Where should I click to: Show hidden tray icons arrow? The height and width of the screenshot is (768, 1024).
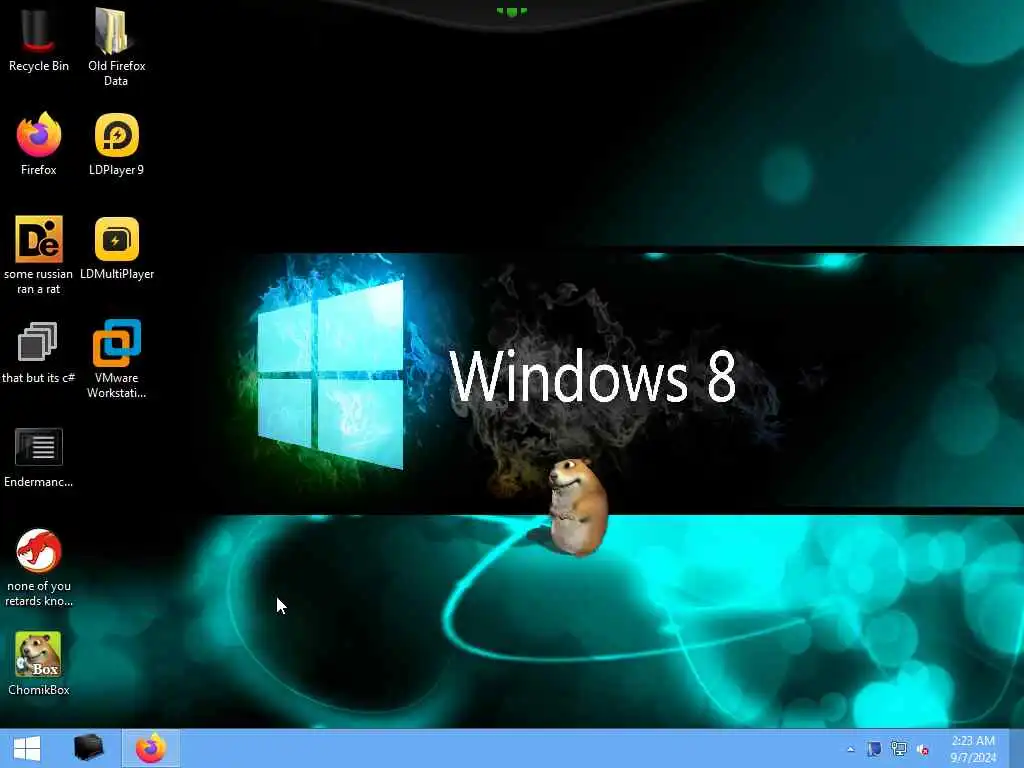(x=850, y=749)
